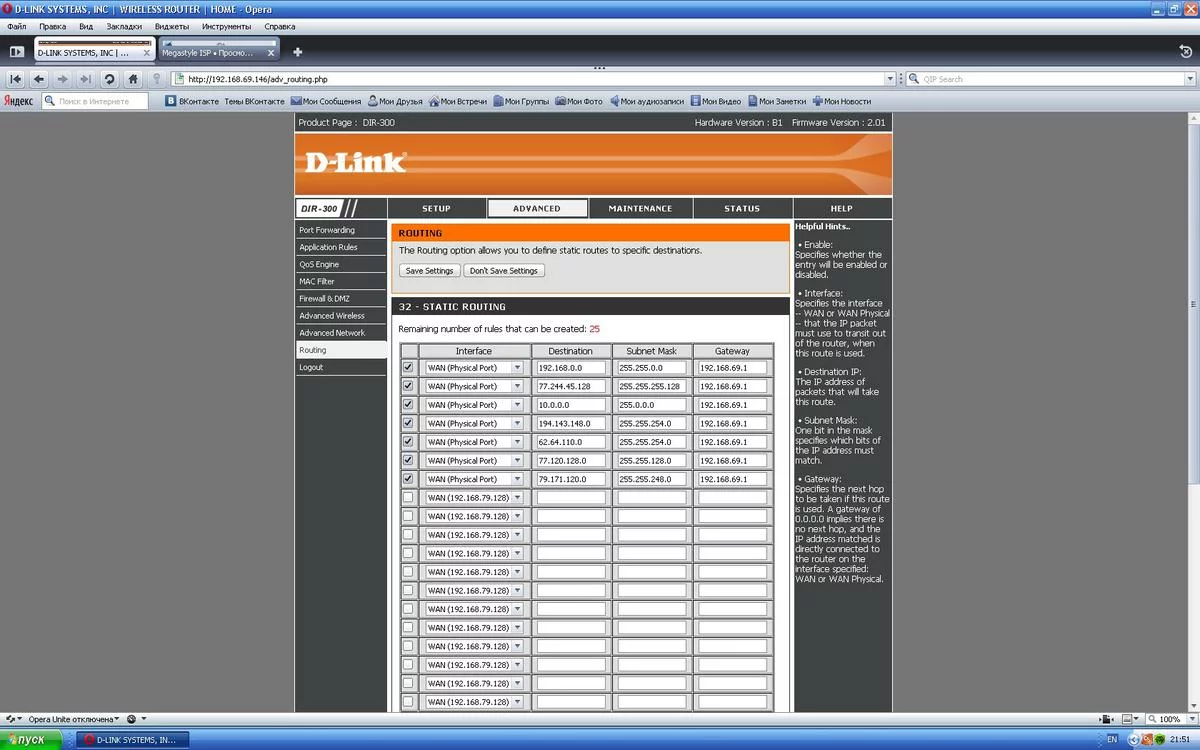Viewport: 1200px width, 750px height.
Task: Open the password wand key icon
Action: tap(157, 79)
